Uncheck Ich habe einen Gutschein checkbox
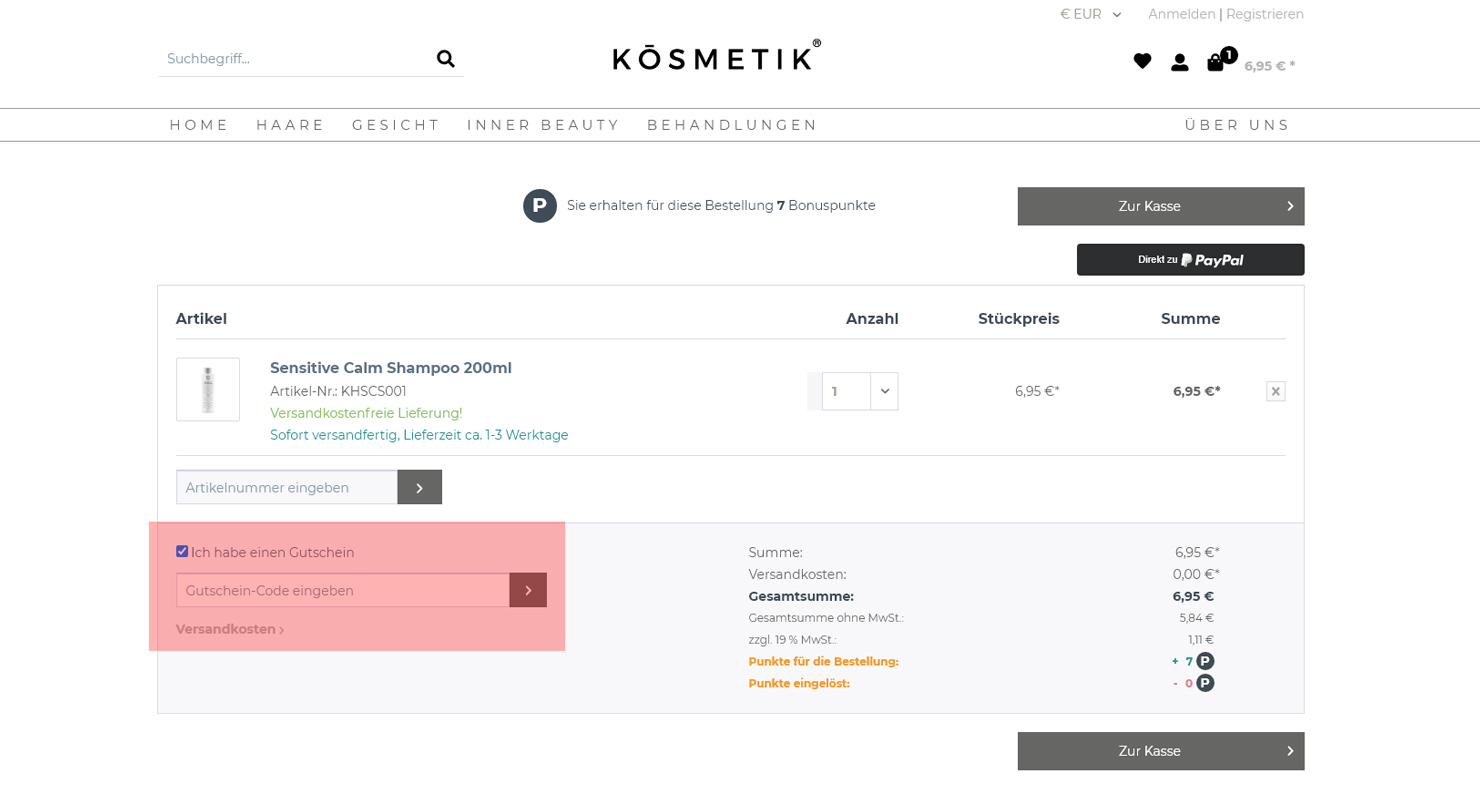This screenshot has width=1480, height=789. coord(182,551)
